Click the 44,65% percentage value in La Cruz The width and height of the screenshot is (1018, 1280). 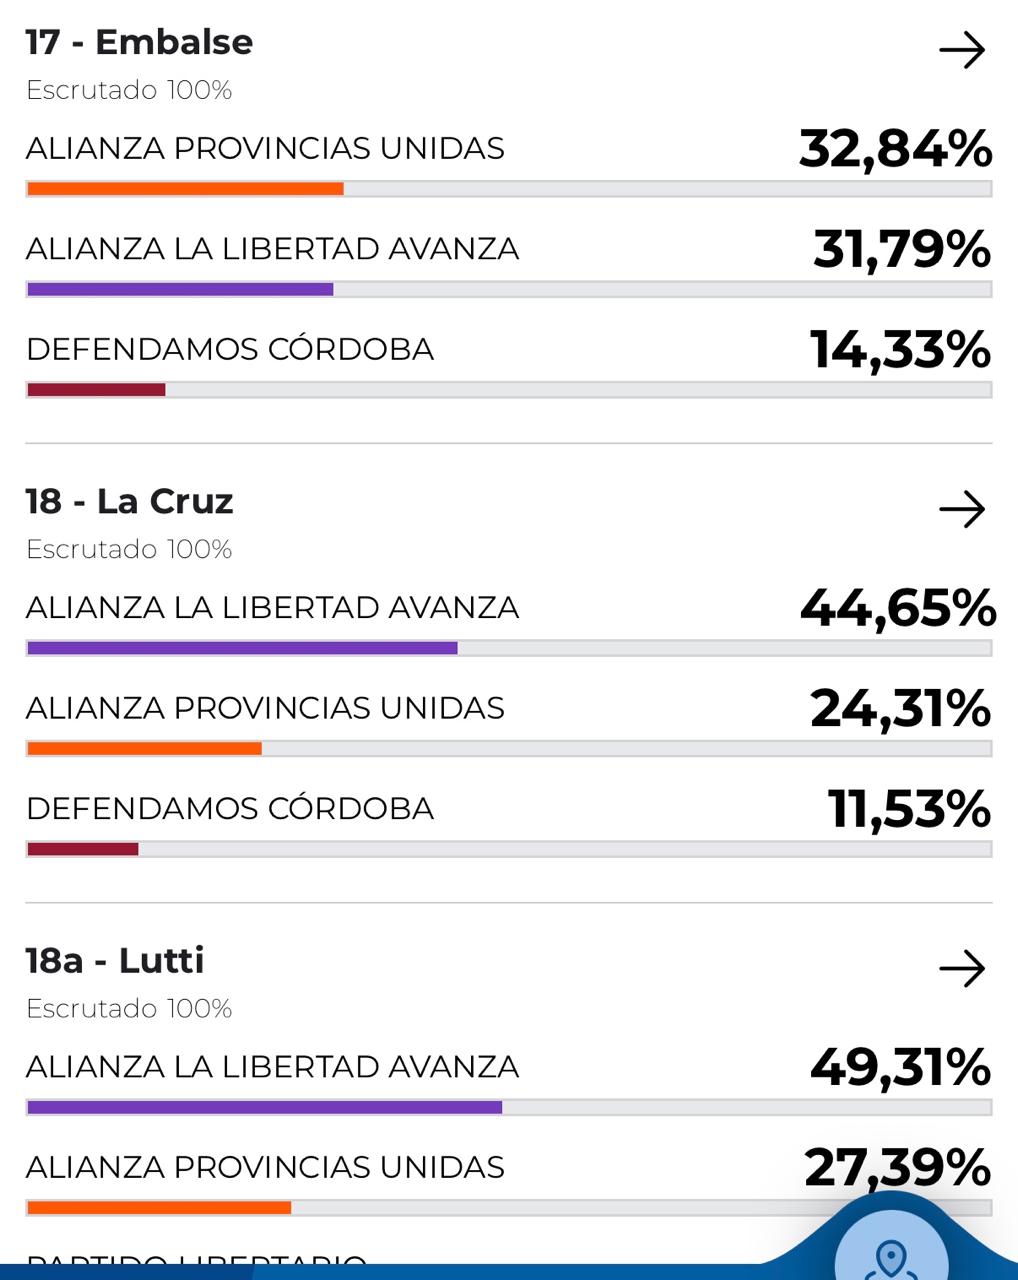pos(896,605)
